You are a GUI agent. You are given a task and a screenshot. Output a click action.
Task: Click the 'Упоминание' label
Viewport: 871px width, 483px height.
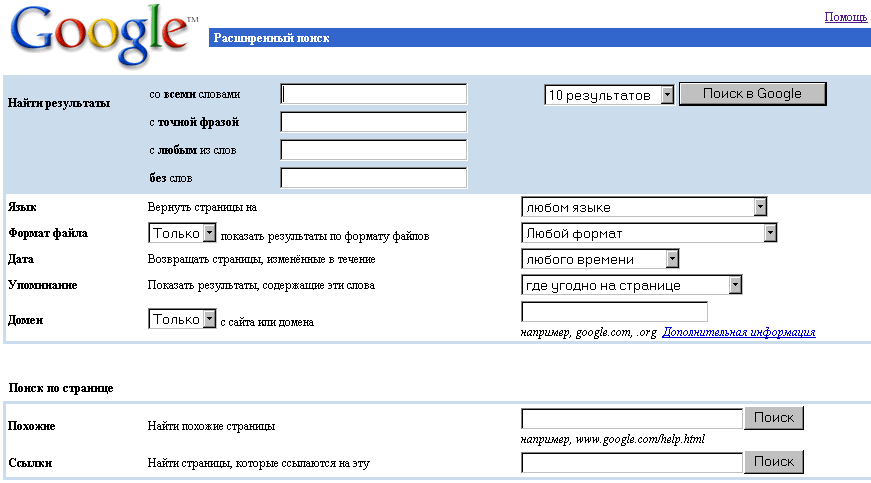tap(43, 285)
